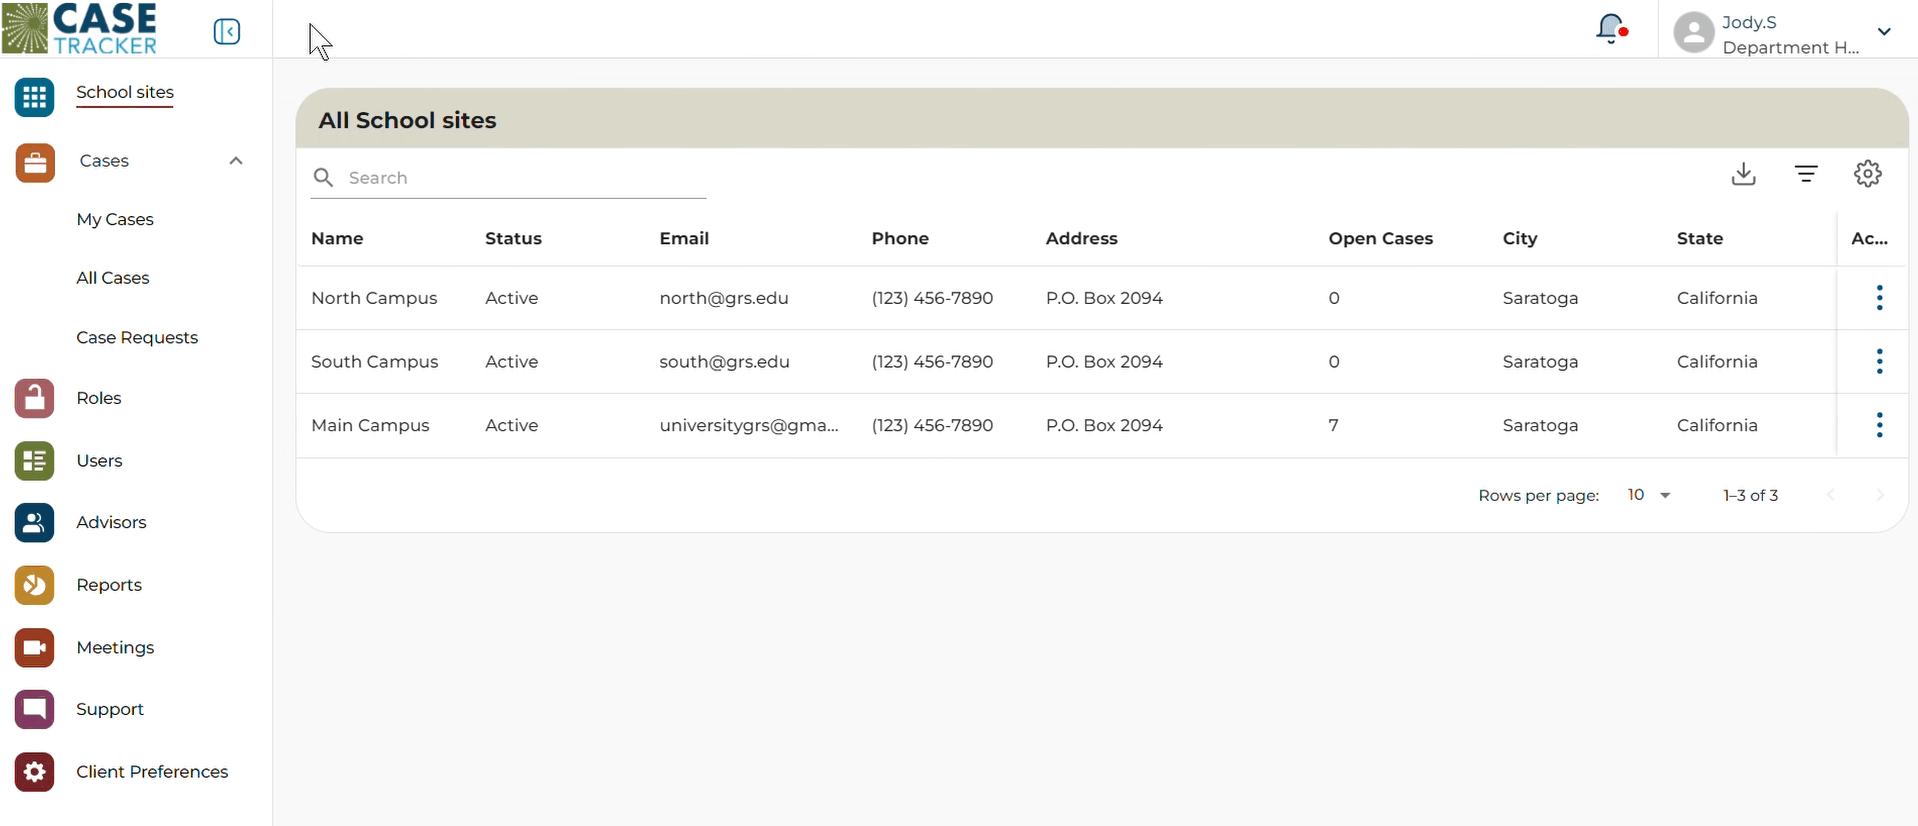Download the school sites list
Image resolution: width=1918 pixels, height=826 pixels.
[1743, 174]
